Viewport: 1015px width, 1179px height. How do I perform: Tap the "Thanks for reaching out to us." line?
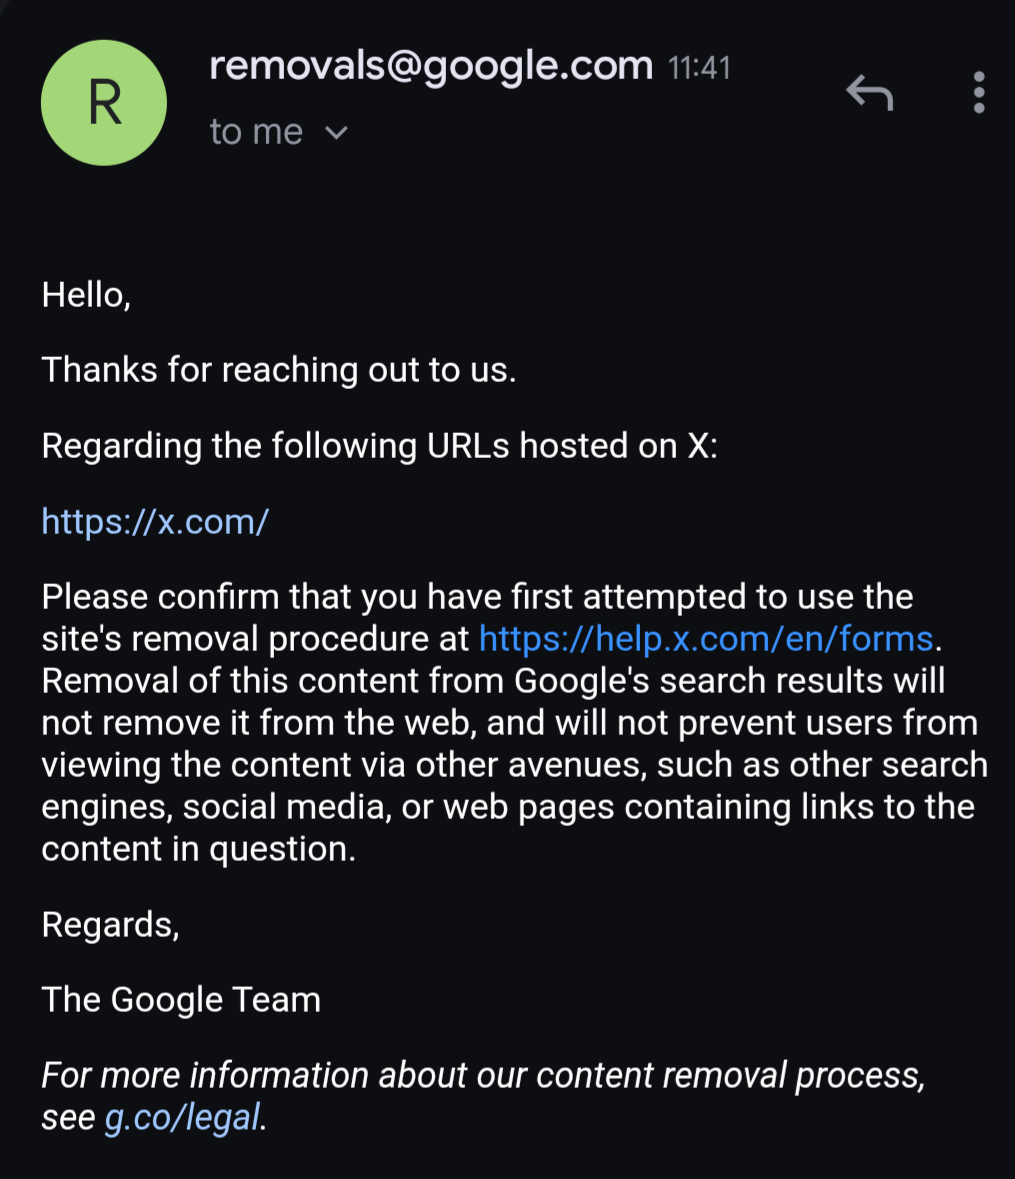(279, 370)
